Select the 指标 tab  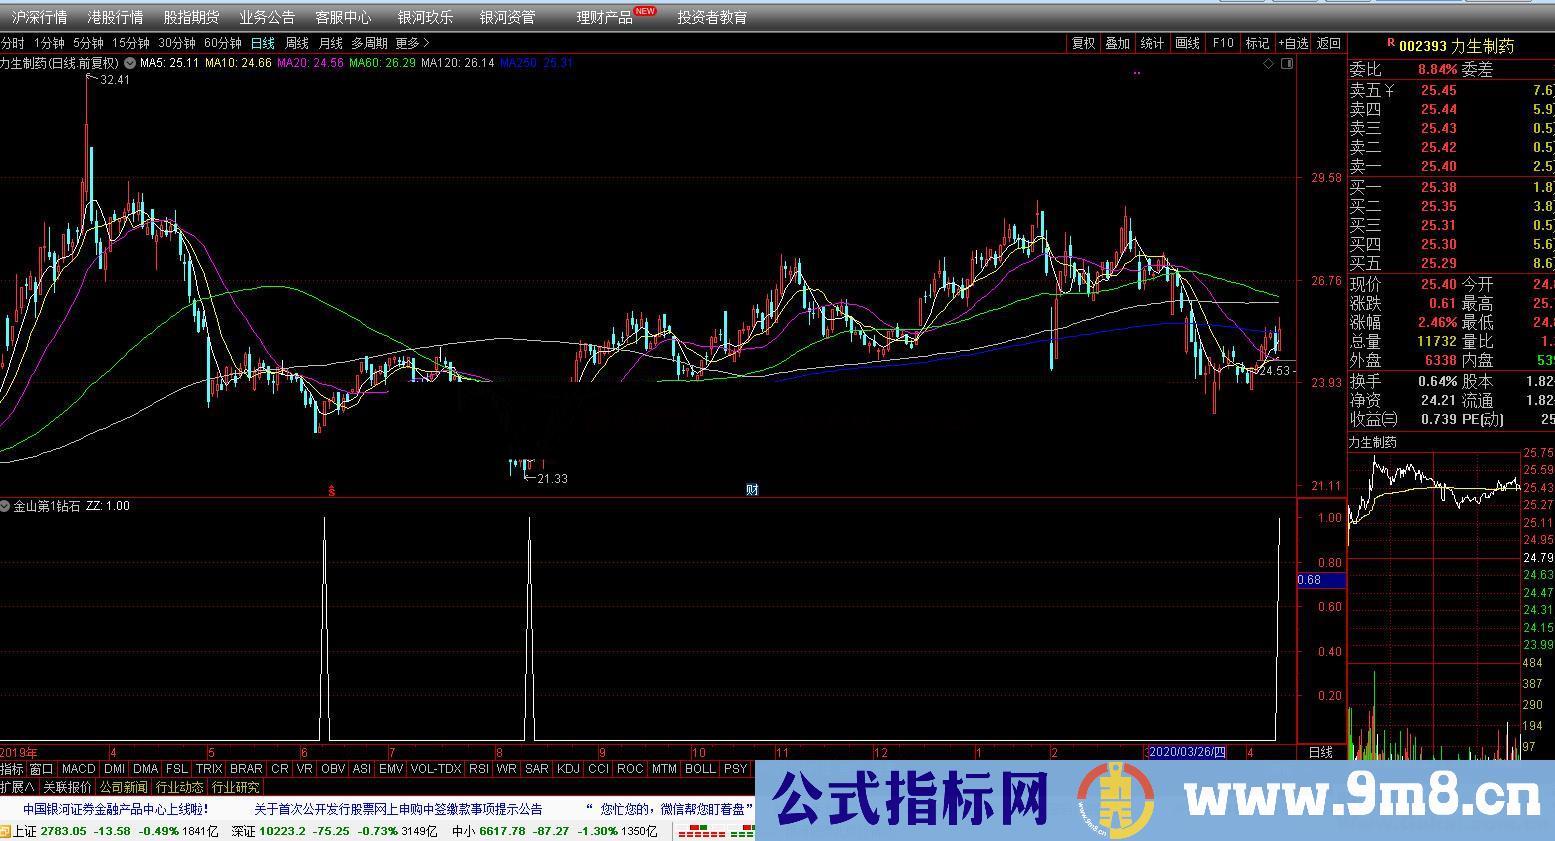[12, 769]
